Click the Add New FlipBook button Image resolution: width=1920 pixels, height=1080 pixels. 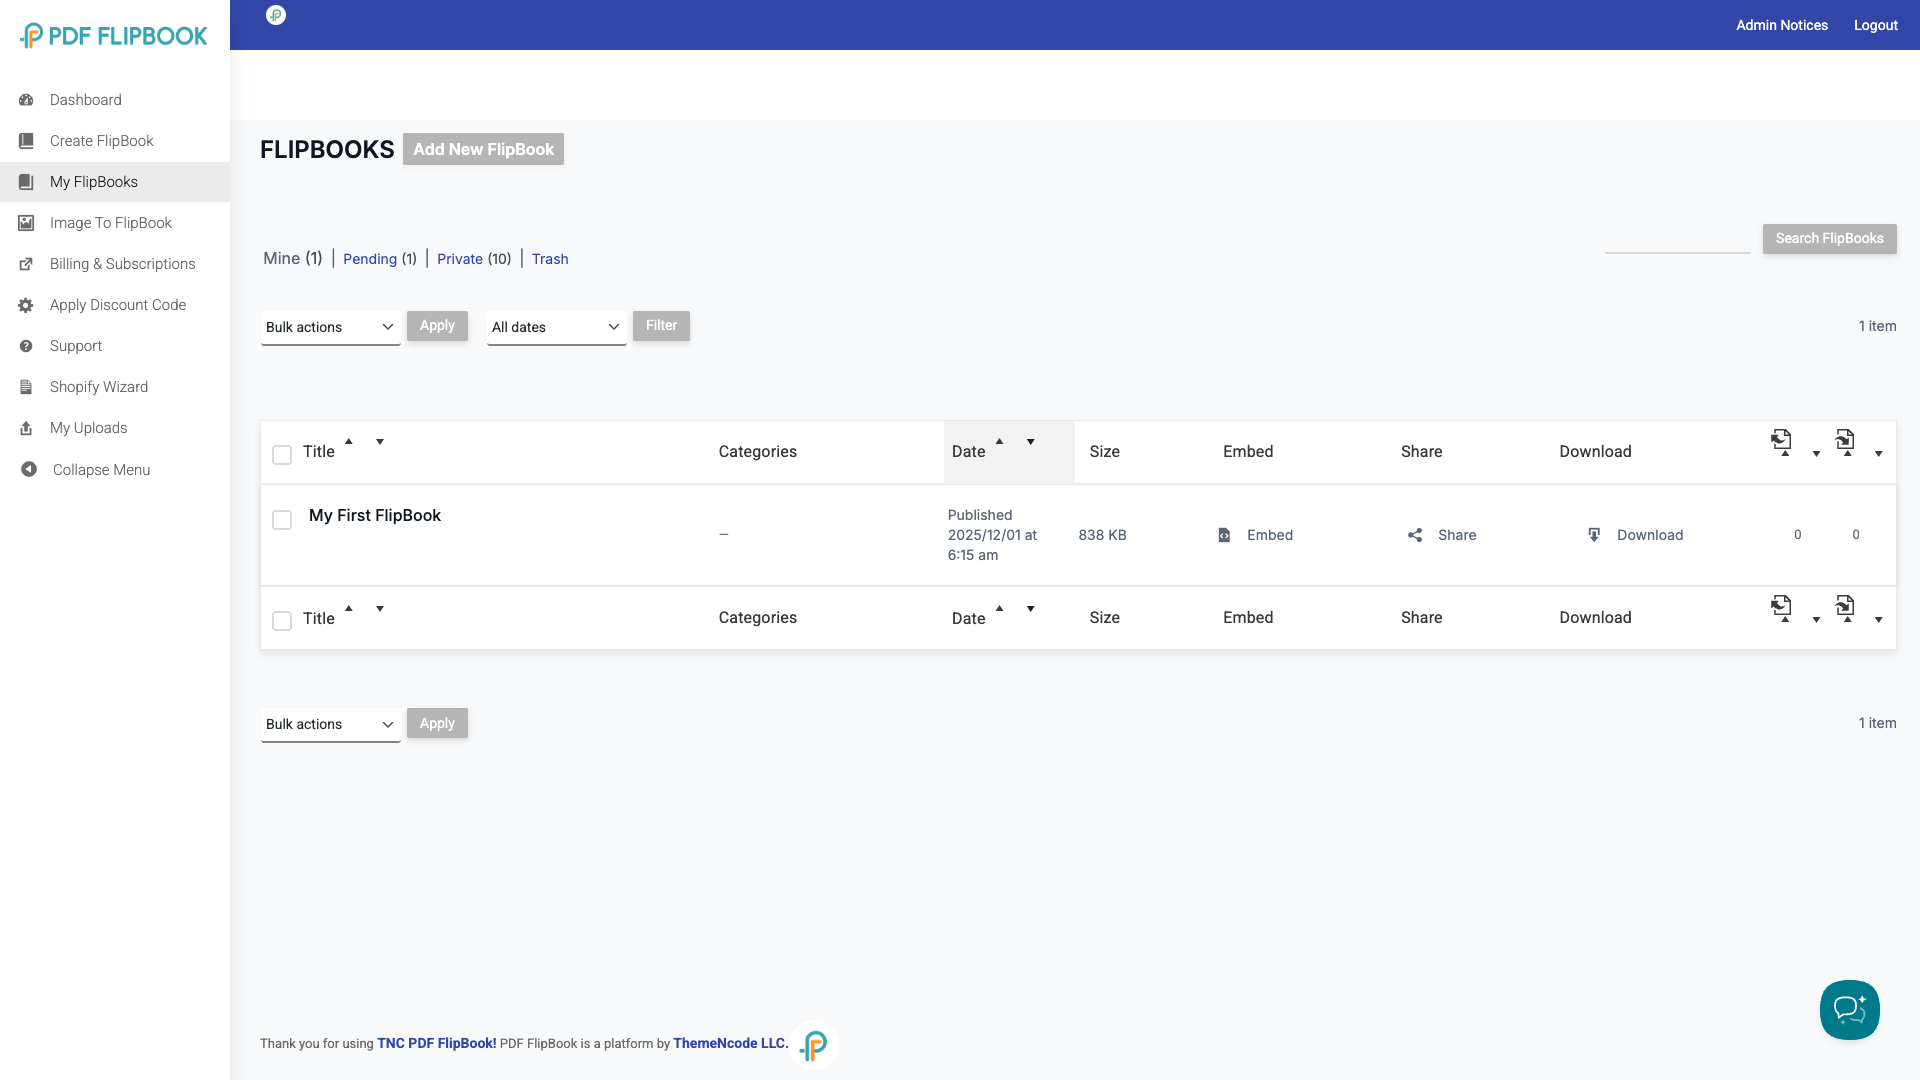click(x=483, y=149)
